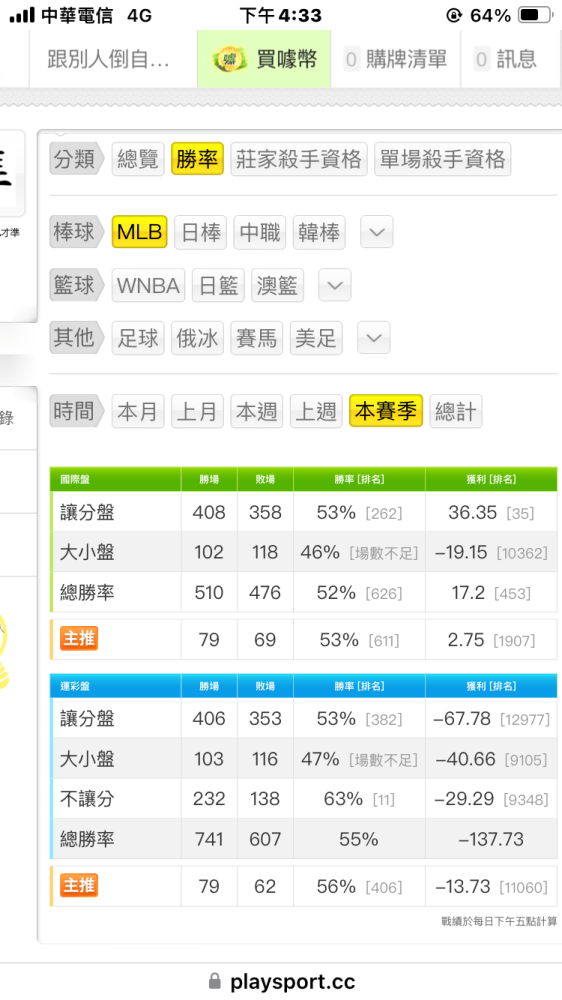Select 莊家殺手資格 category

[299, 159]
